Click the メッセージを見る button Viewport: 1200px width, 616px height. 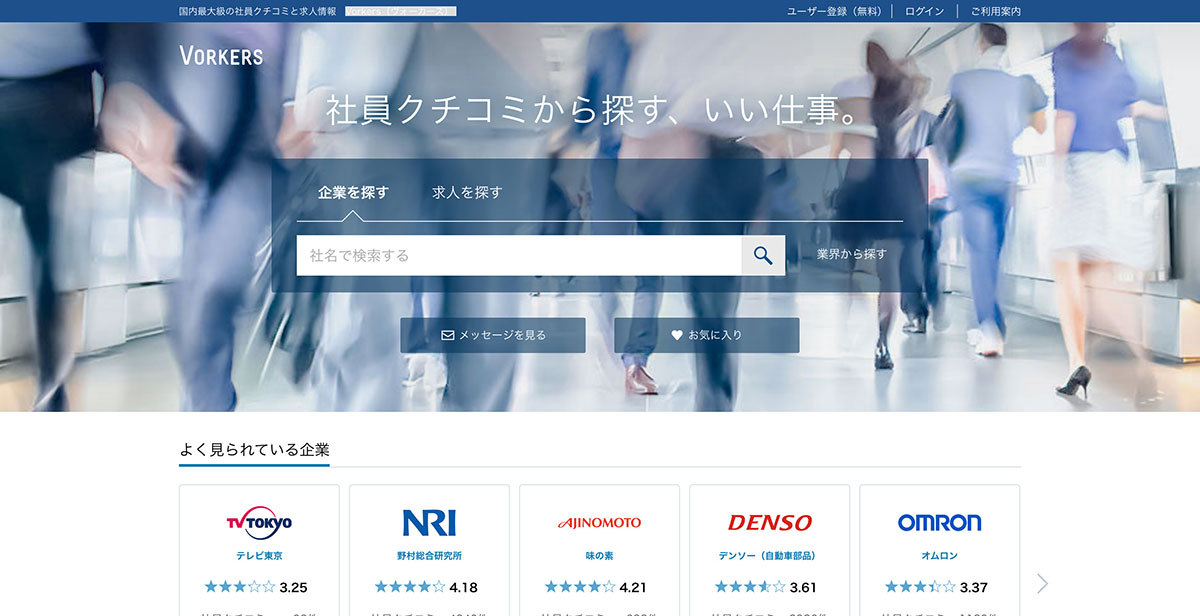click(x=493, y=335)
